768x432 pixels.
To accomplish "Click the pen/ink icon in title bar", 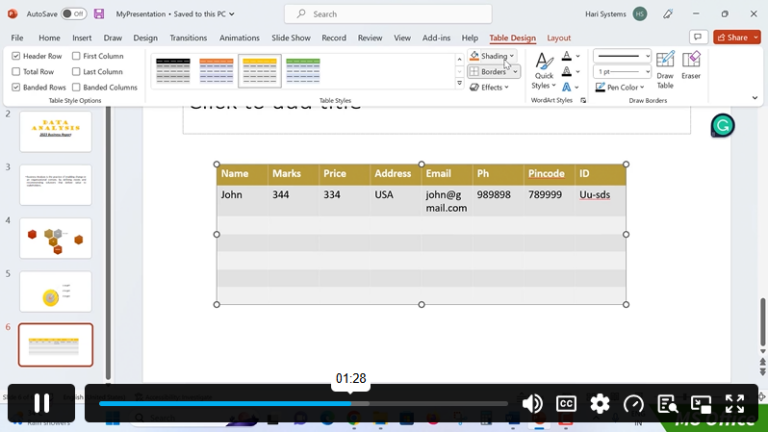I will coord(668,14).
